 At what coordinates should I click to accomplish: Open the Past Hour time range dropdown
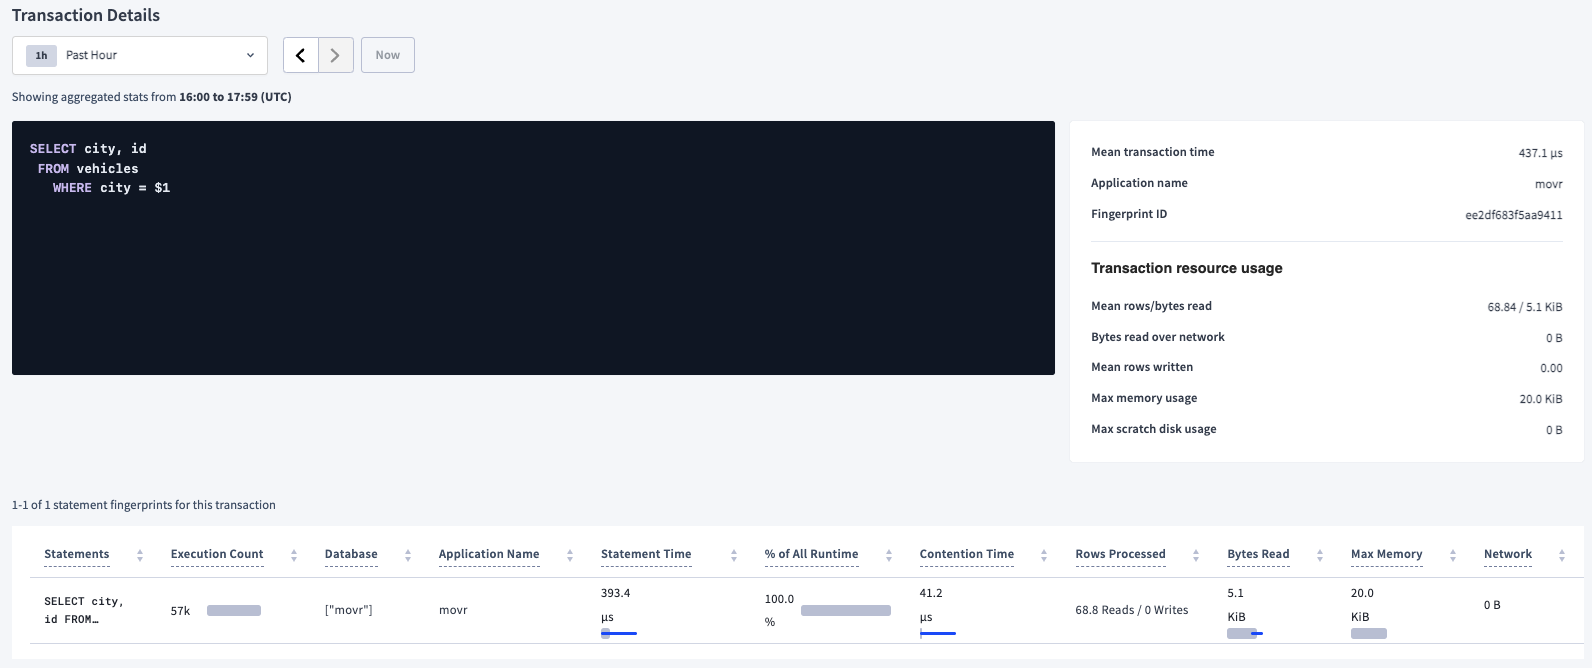[140, 56]
